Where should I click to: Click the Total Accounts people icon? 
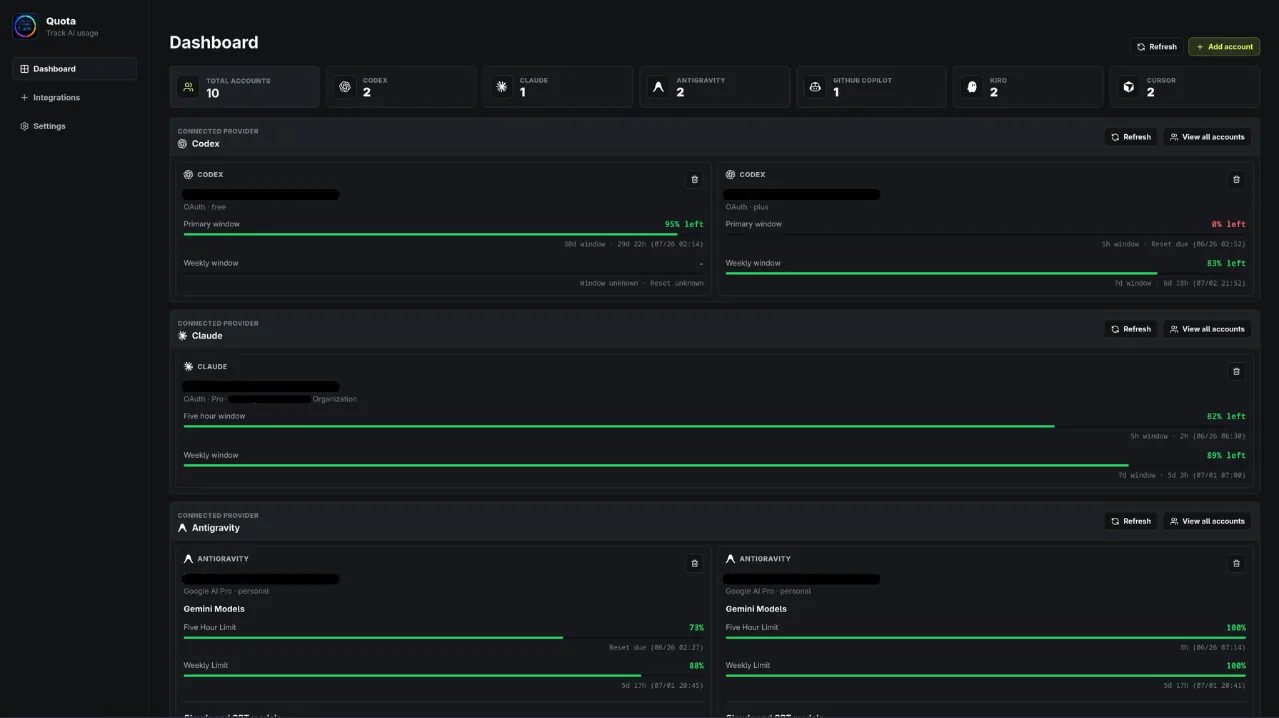tap(188, 87)
